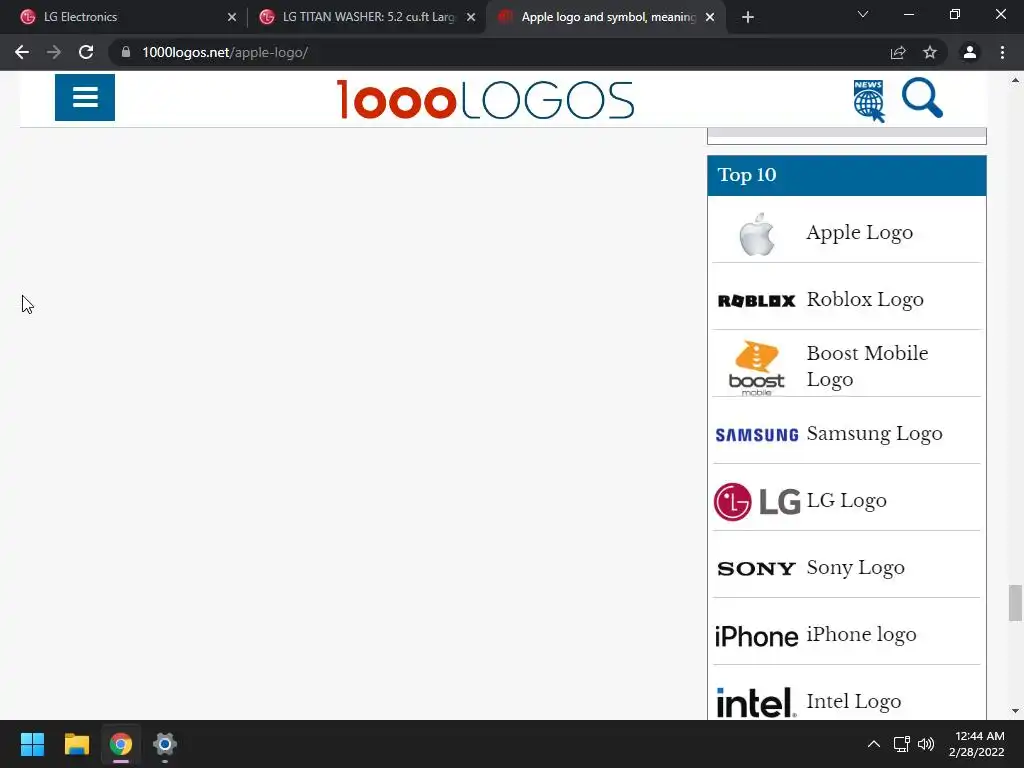Click the page vertical scrollbar thumb
This screenshot has width=1024, height=768.
(x=1015, y=603)
